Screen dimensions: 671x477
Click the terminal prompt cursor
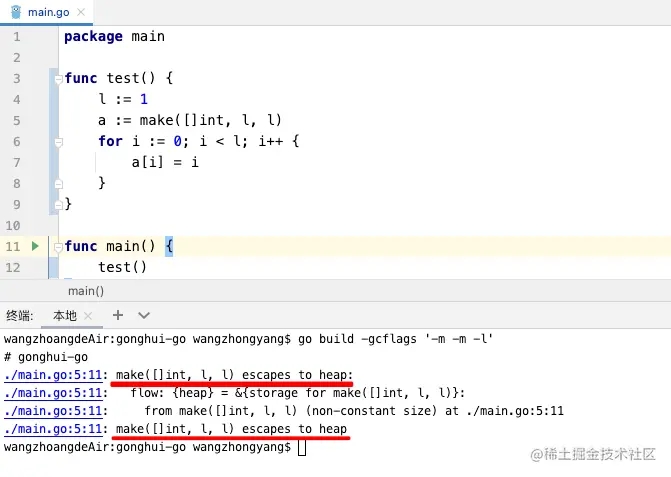(302, 448)
